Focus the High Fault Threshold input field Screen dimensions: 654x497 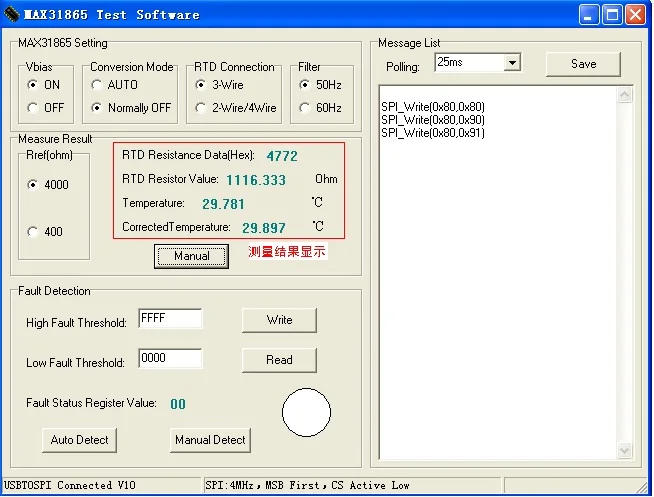coord(170,319)
